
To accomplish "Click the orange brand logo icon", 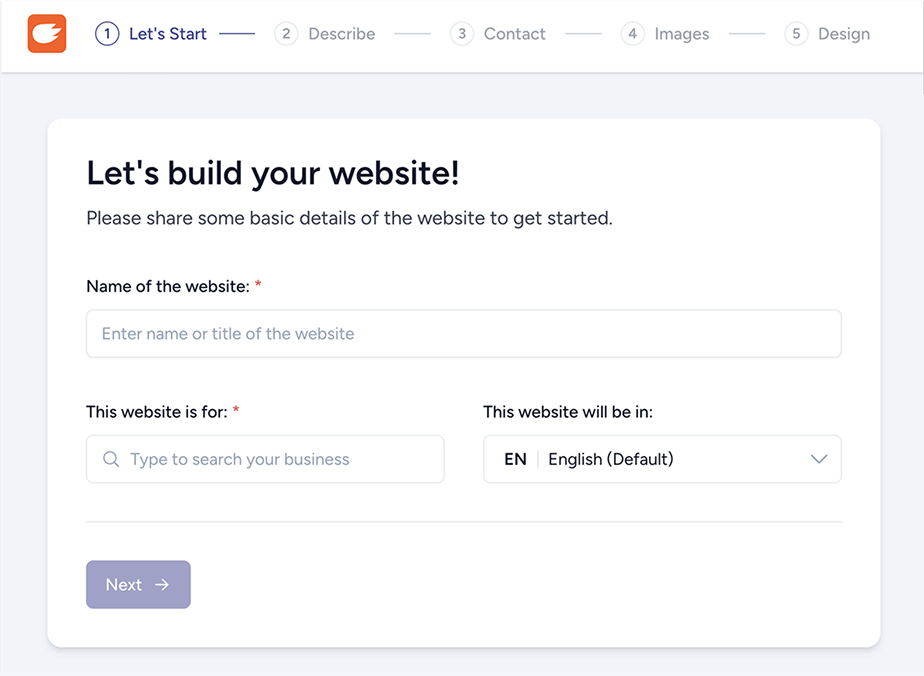I will click(x=46, y=33).
